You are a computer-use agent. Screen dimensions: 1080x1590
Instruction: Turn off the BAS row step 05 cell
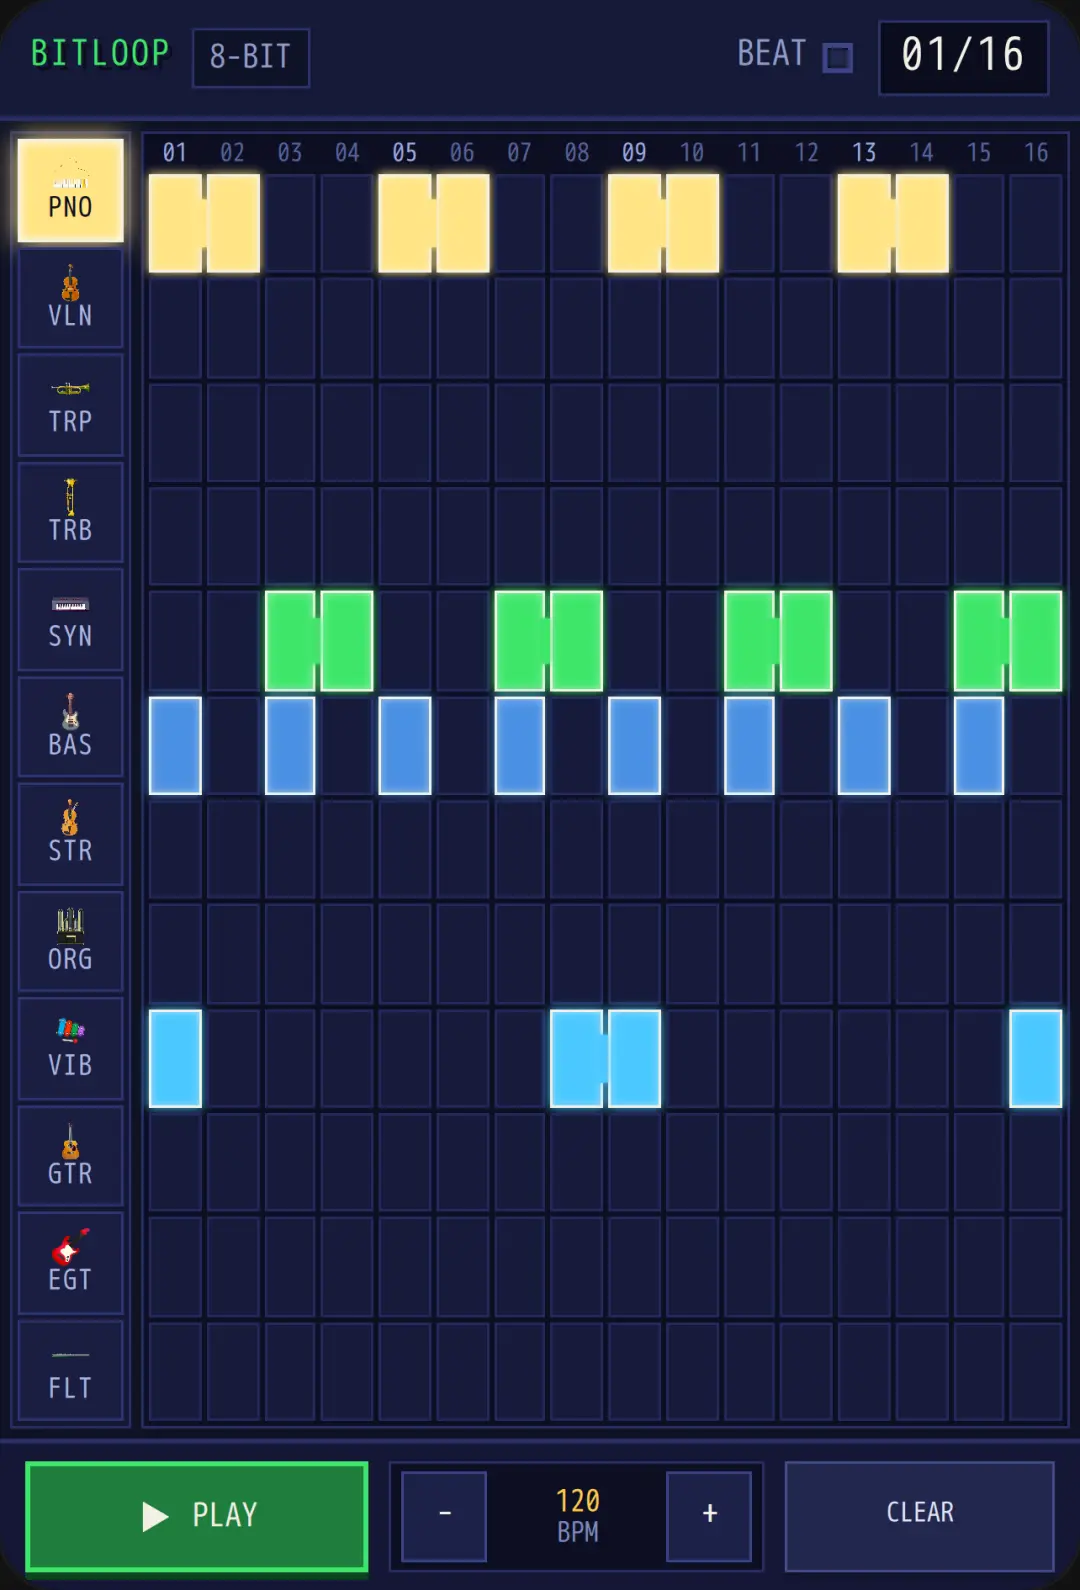405,746
